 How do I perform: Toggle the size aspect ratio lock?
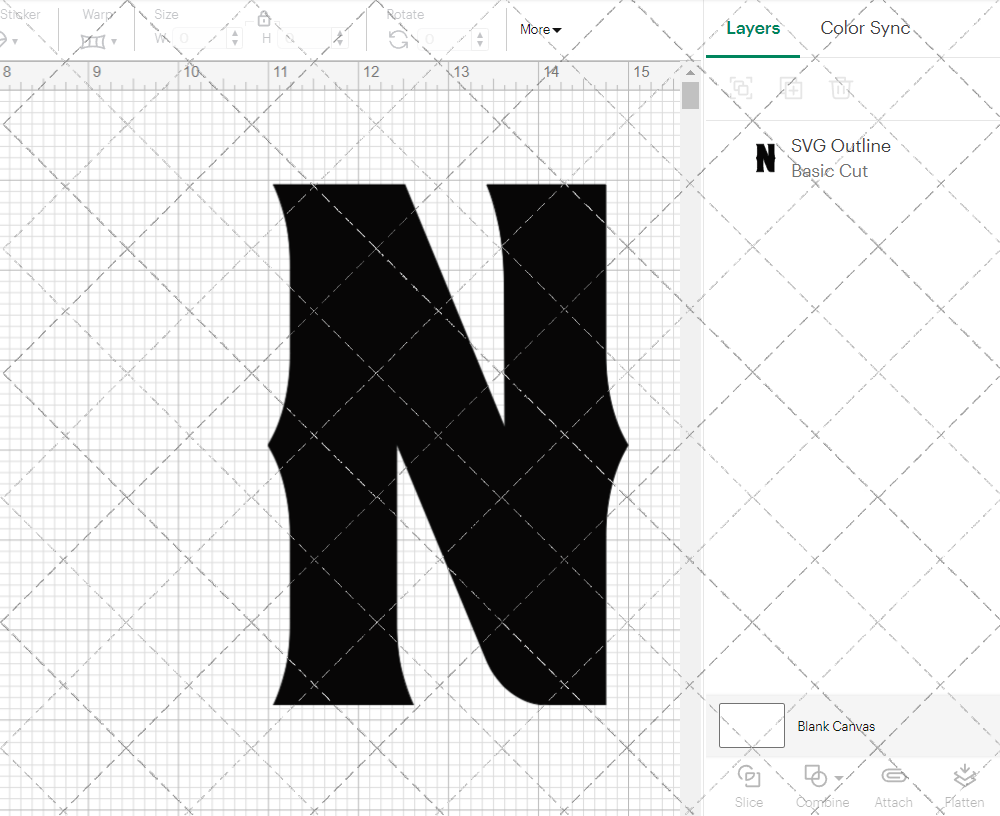[x=263, y=18]
